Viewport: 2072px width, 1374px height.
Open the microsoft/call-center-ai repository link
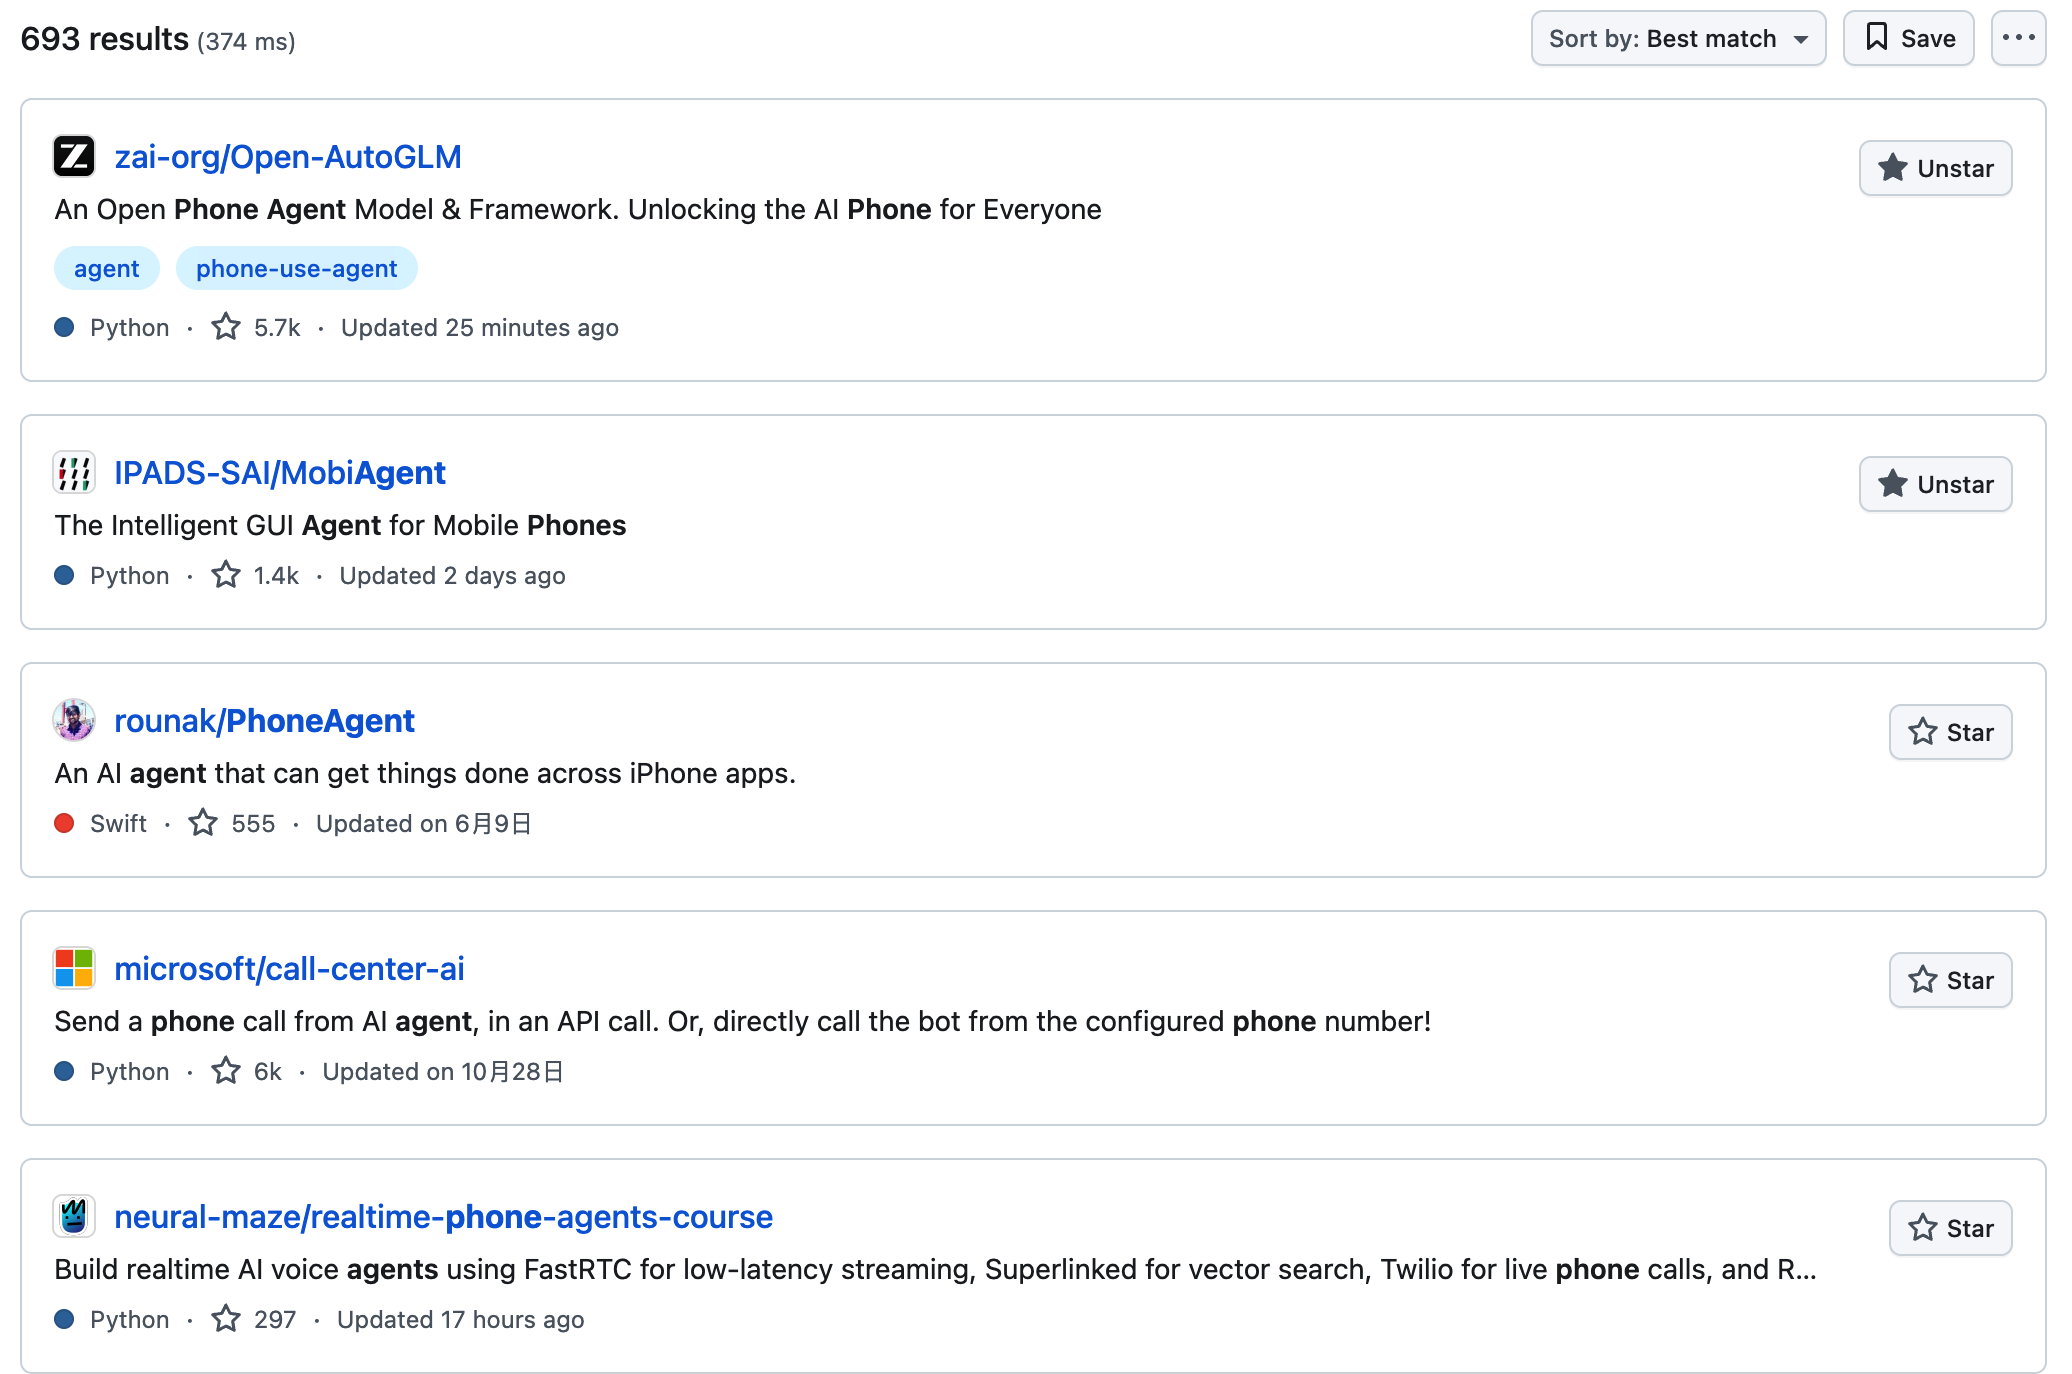289,969
